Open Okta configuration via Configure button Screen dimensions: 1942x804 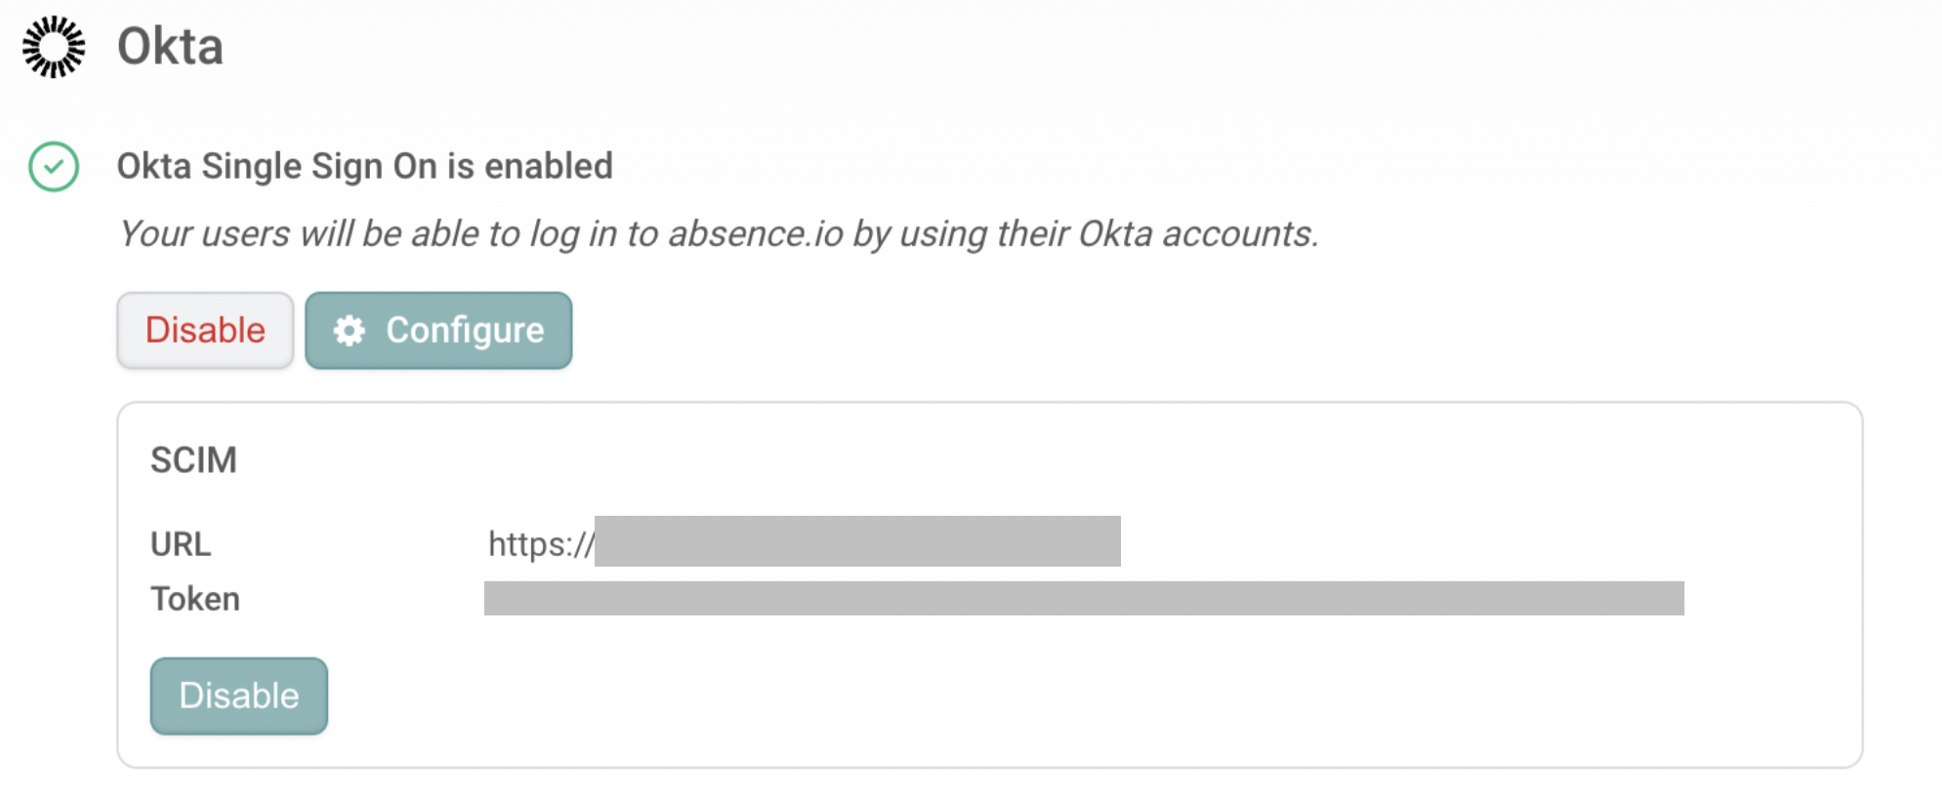pos(439,330)
